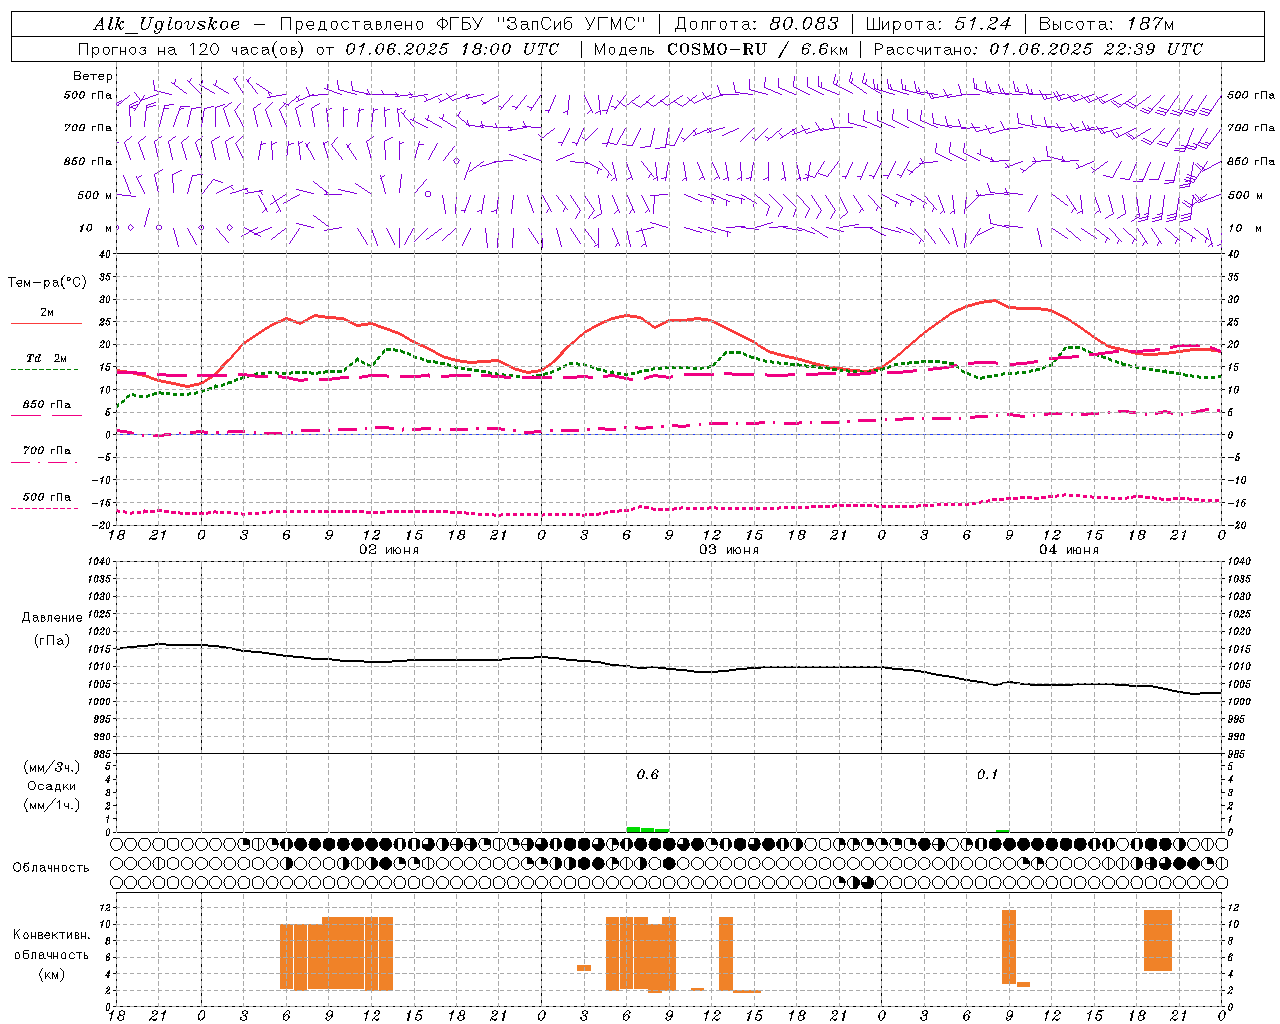Select the 'Широта: 51.24' header value
Image resolution: width=1280 pixels, height=1024 pixels.
pos(938,24)
